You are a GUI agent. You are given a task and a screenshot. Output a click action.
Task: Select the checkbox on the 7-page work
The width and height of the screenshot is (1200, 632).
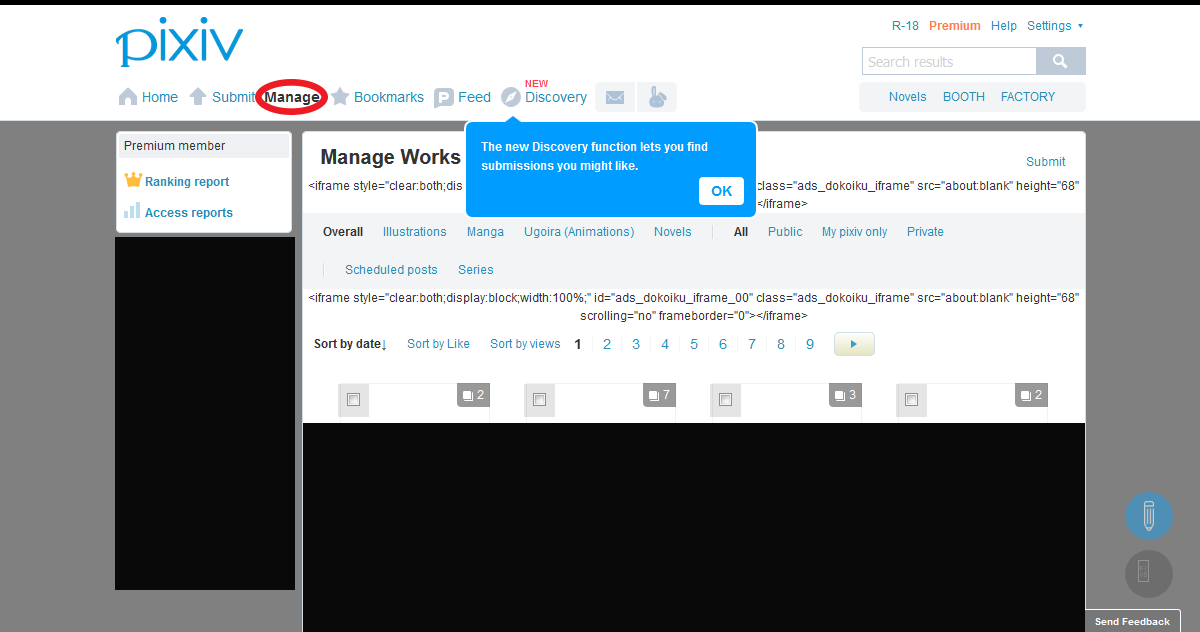[539, 399]
